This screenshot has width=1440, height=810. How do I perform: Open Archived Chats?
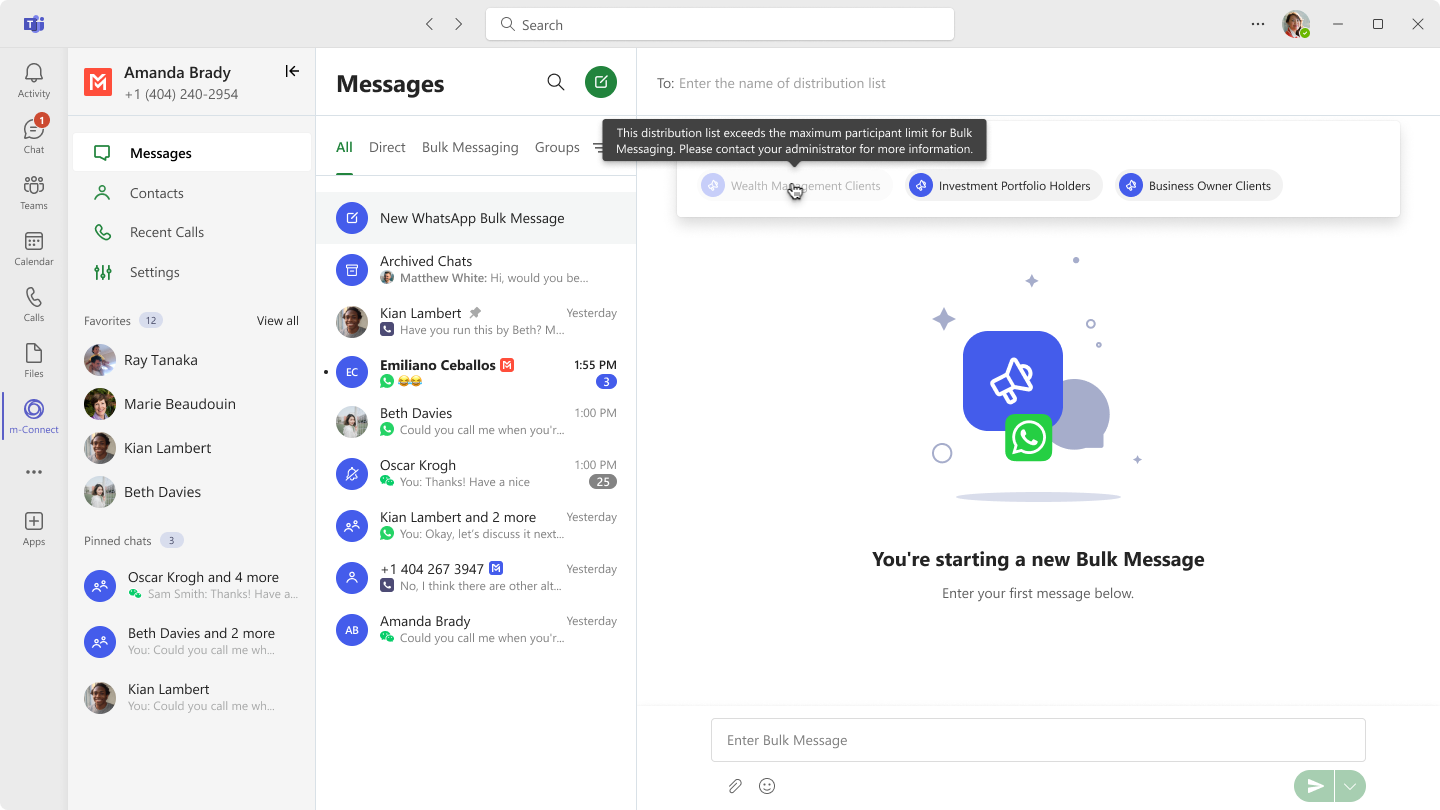click(476, 269)
